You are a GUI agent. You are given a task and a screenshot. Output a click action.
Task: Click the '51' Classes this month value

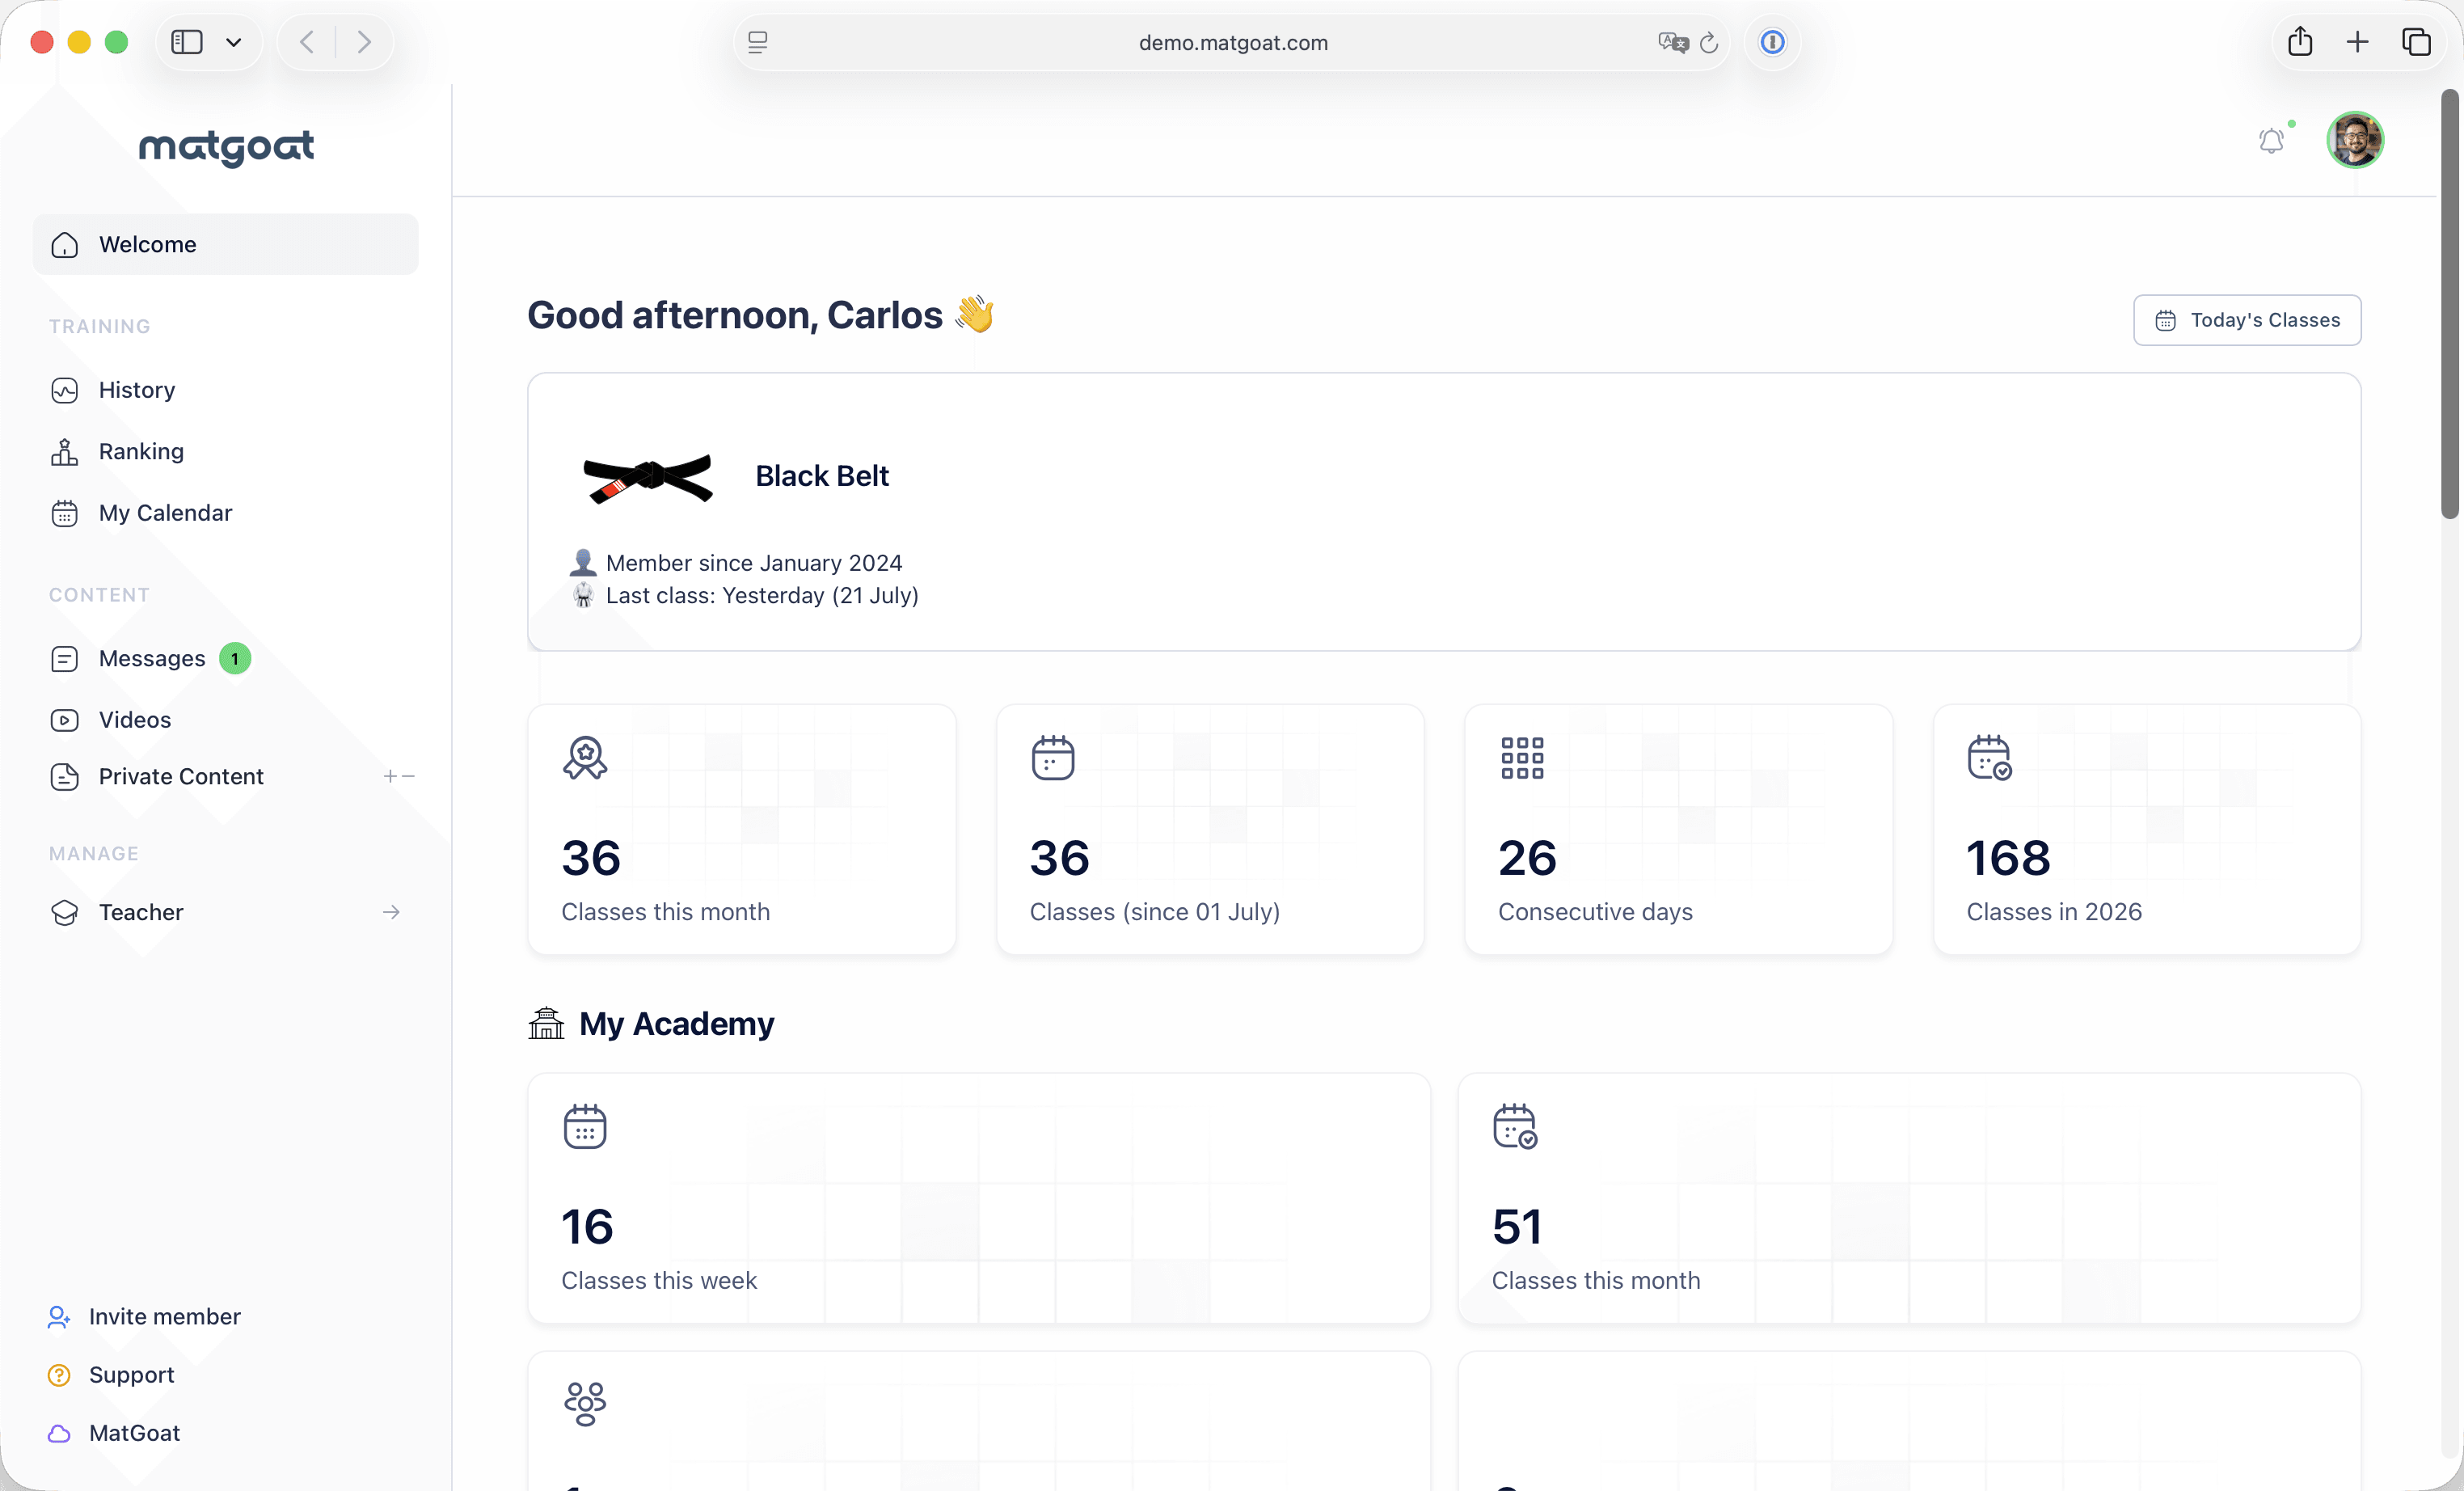click(1517, 1227)
